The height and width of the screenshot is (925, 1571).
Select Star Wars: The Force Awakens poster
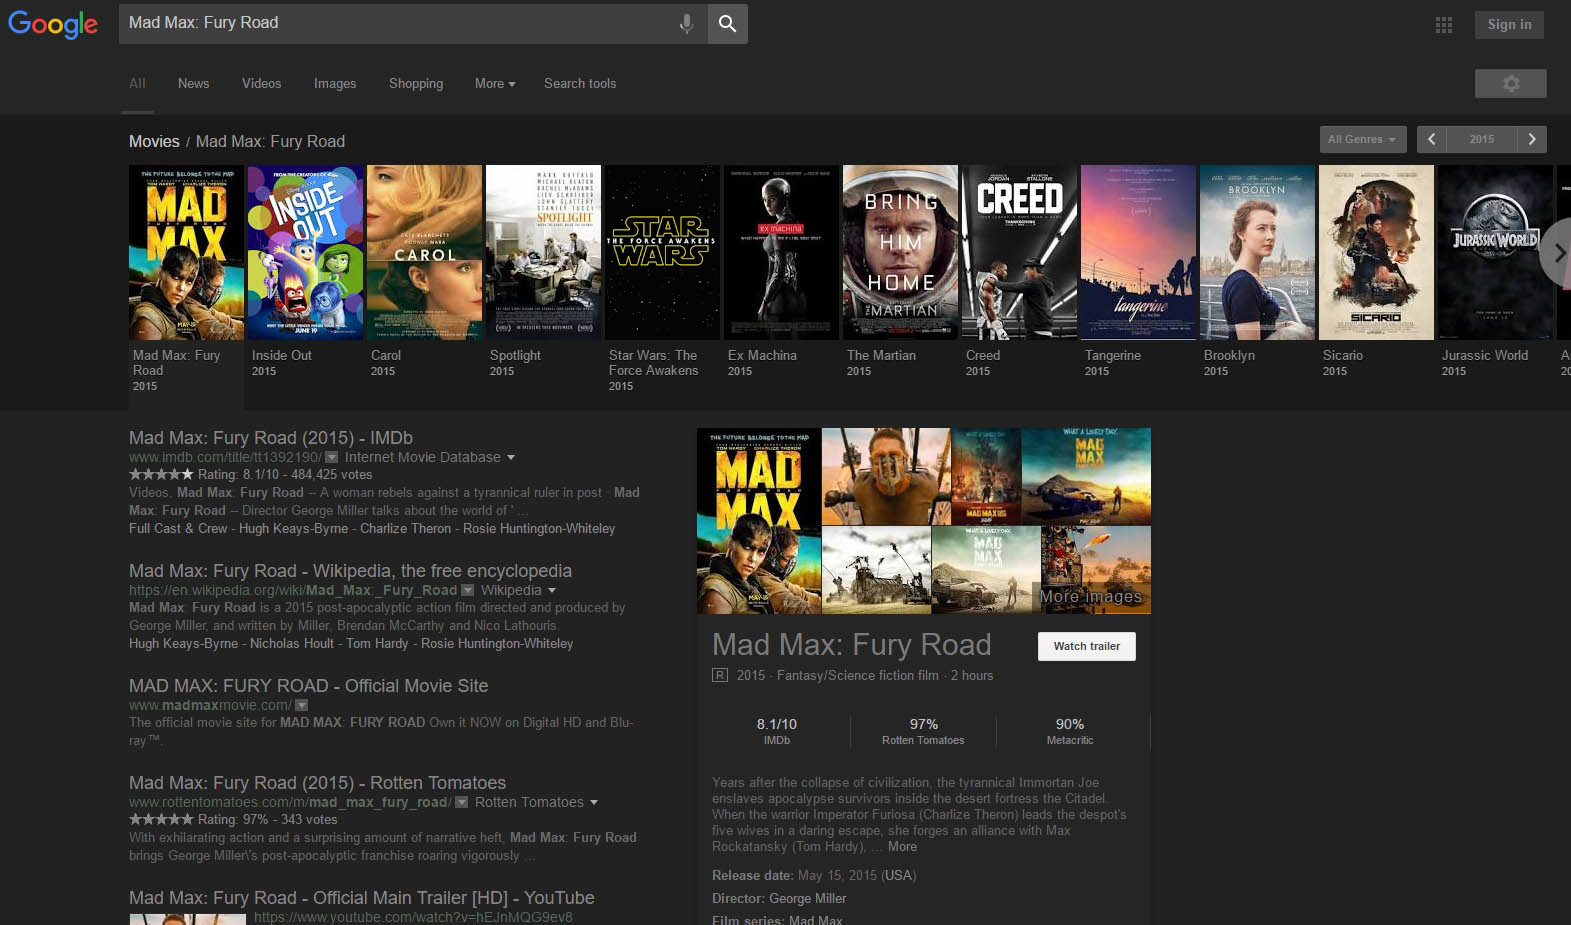pos(662,252)
